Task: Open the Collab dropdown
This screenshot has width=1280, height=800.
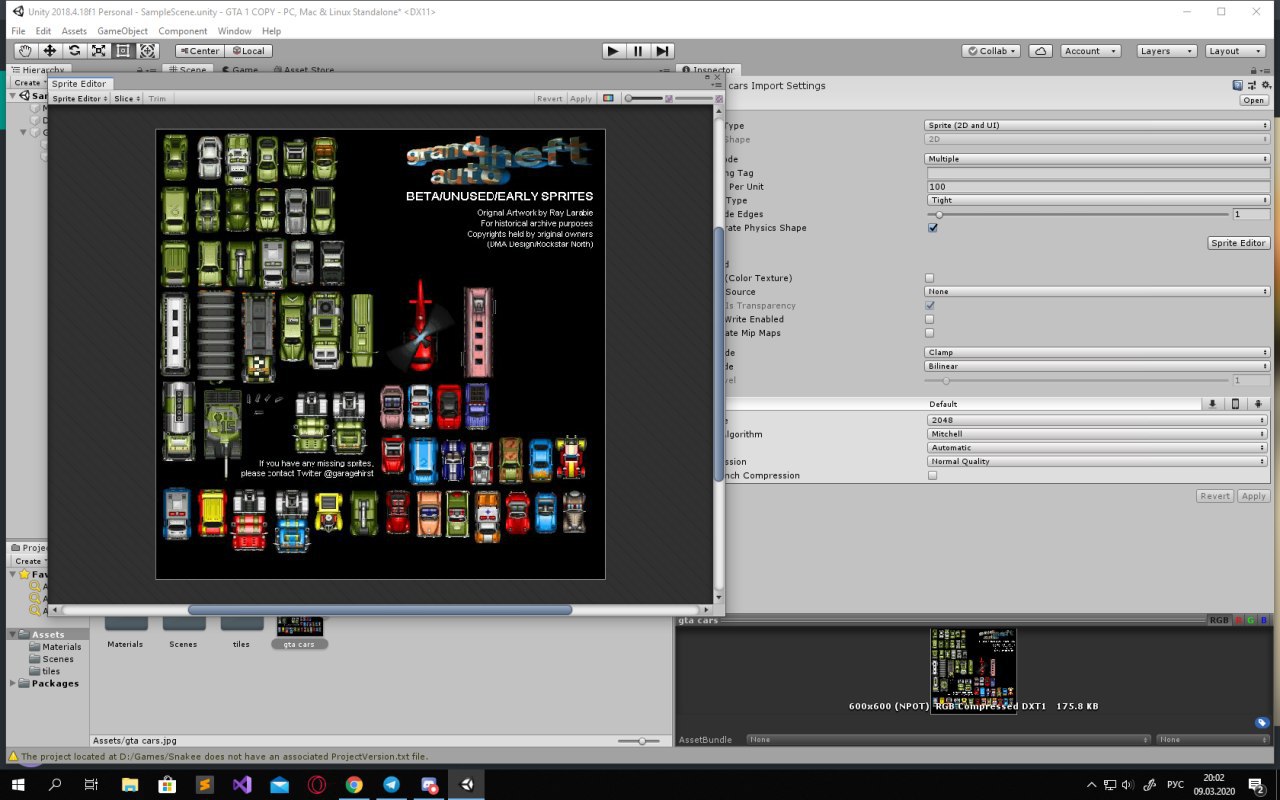Action: coord(991,51)
